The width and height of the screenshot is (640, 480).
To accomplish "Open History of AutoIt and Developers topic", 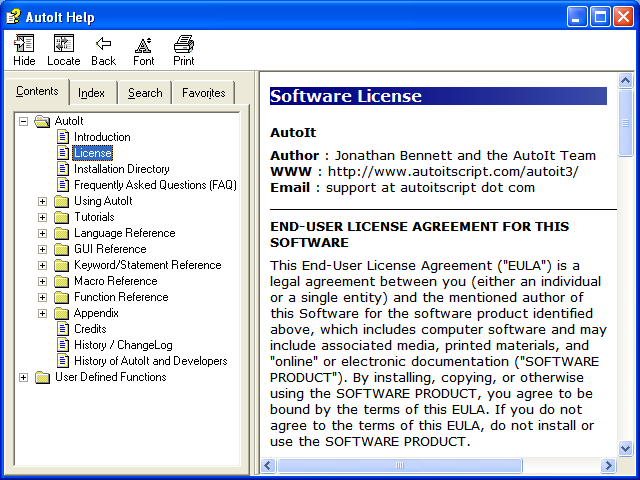I will tap(151, 361).
